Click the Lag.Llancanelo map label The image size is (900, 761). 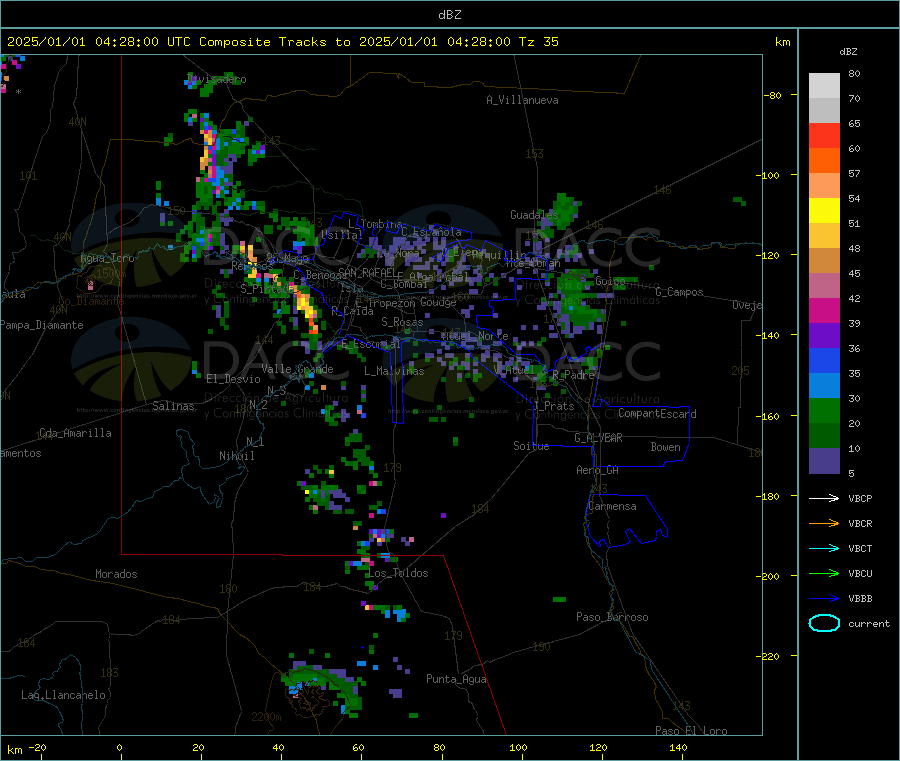point(63,695)
